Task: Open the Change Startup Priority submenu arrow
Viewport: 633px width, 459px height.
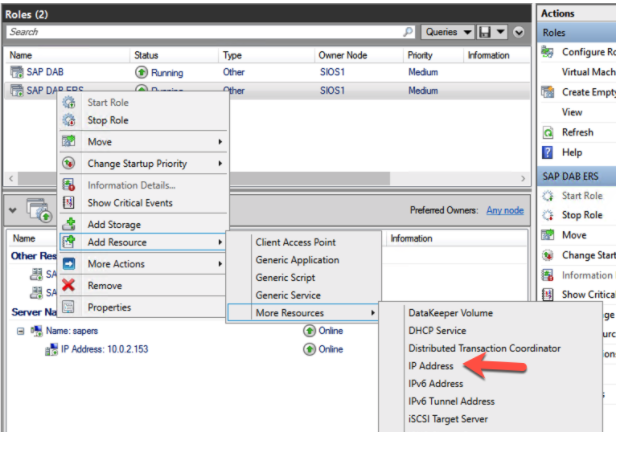Action: click(220, 163)
